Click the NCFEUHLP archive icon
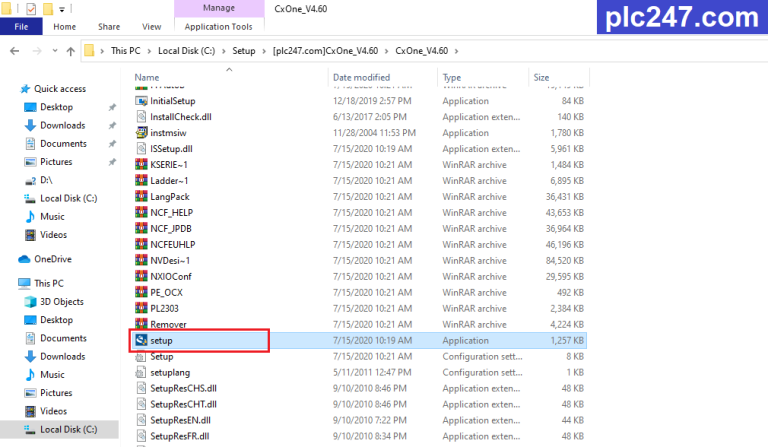768x447 pixels. 141,244
